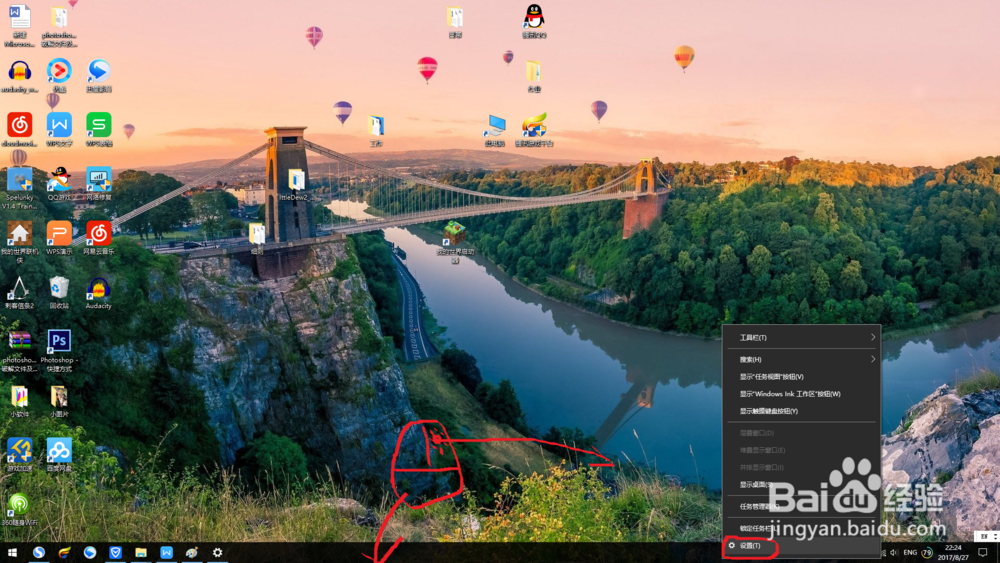The height and width of the screenshot is (563, 1000).
Task: Open the 小软件 folder
Action: 20,402
